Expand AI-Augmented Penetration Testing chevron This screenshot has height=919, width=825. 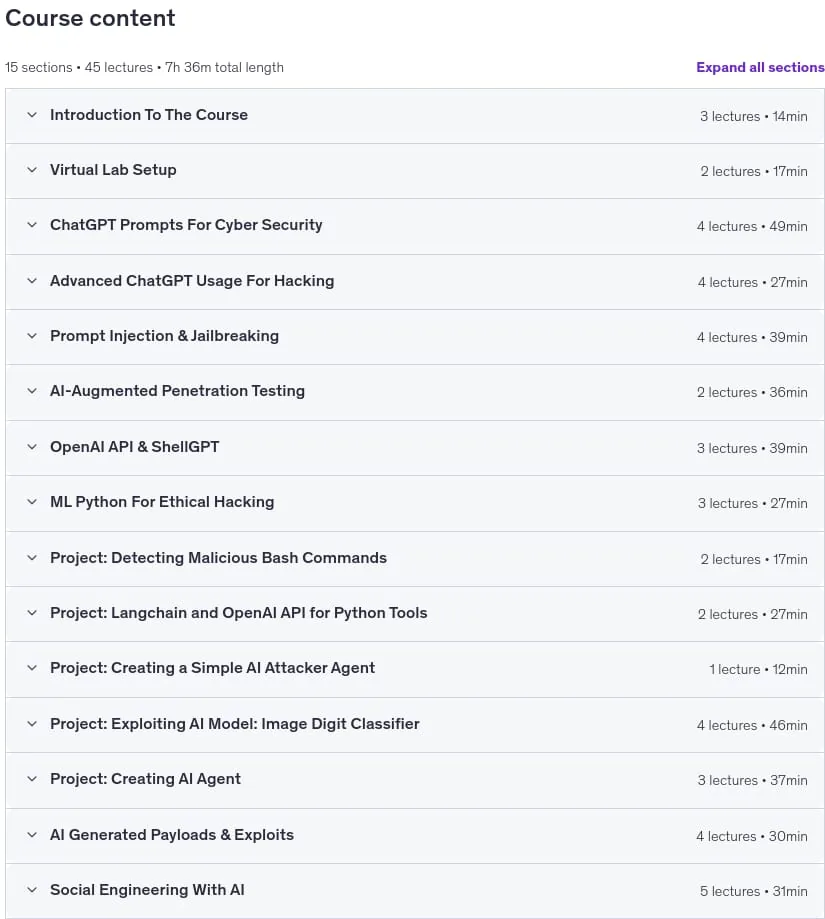[32, 391]
